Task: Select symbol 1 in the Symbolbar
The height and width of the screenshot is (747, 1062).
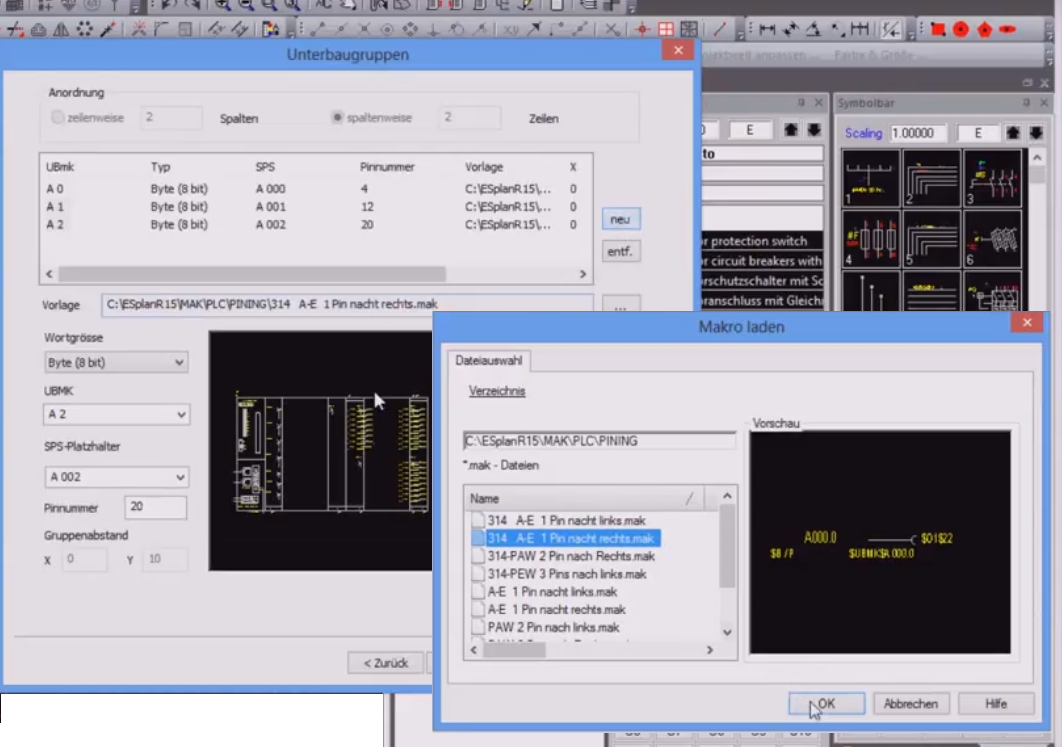Action: click(x=871, y=178)
